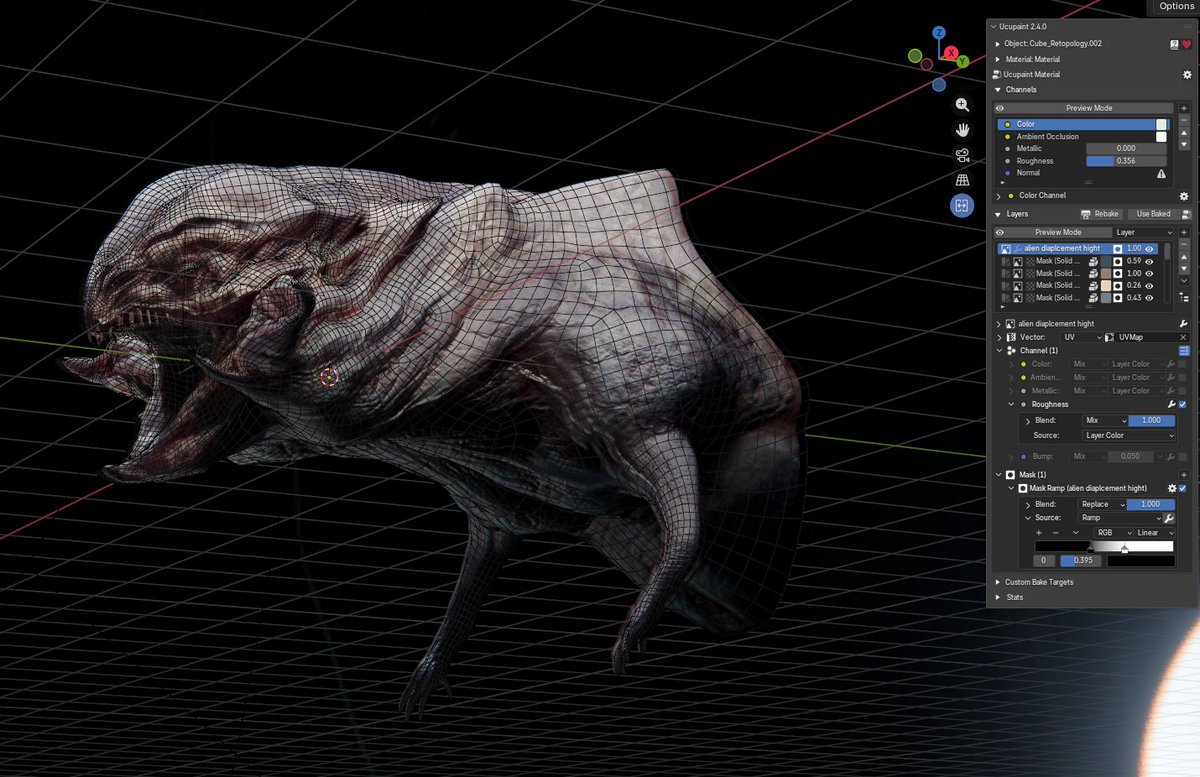Open Ucupaint Material settings gear

(x=1187, y=74)
